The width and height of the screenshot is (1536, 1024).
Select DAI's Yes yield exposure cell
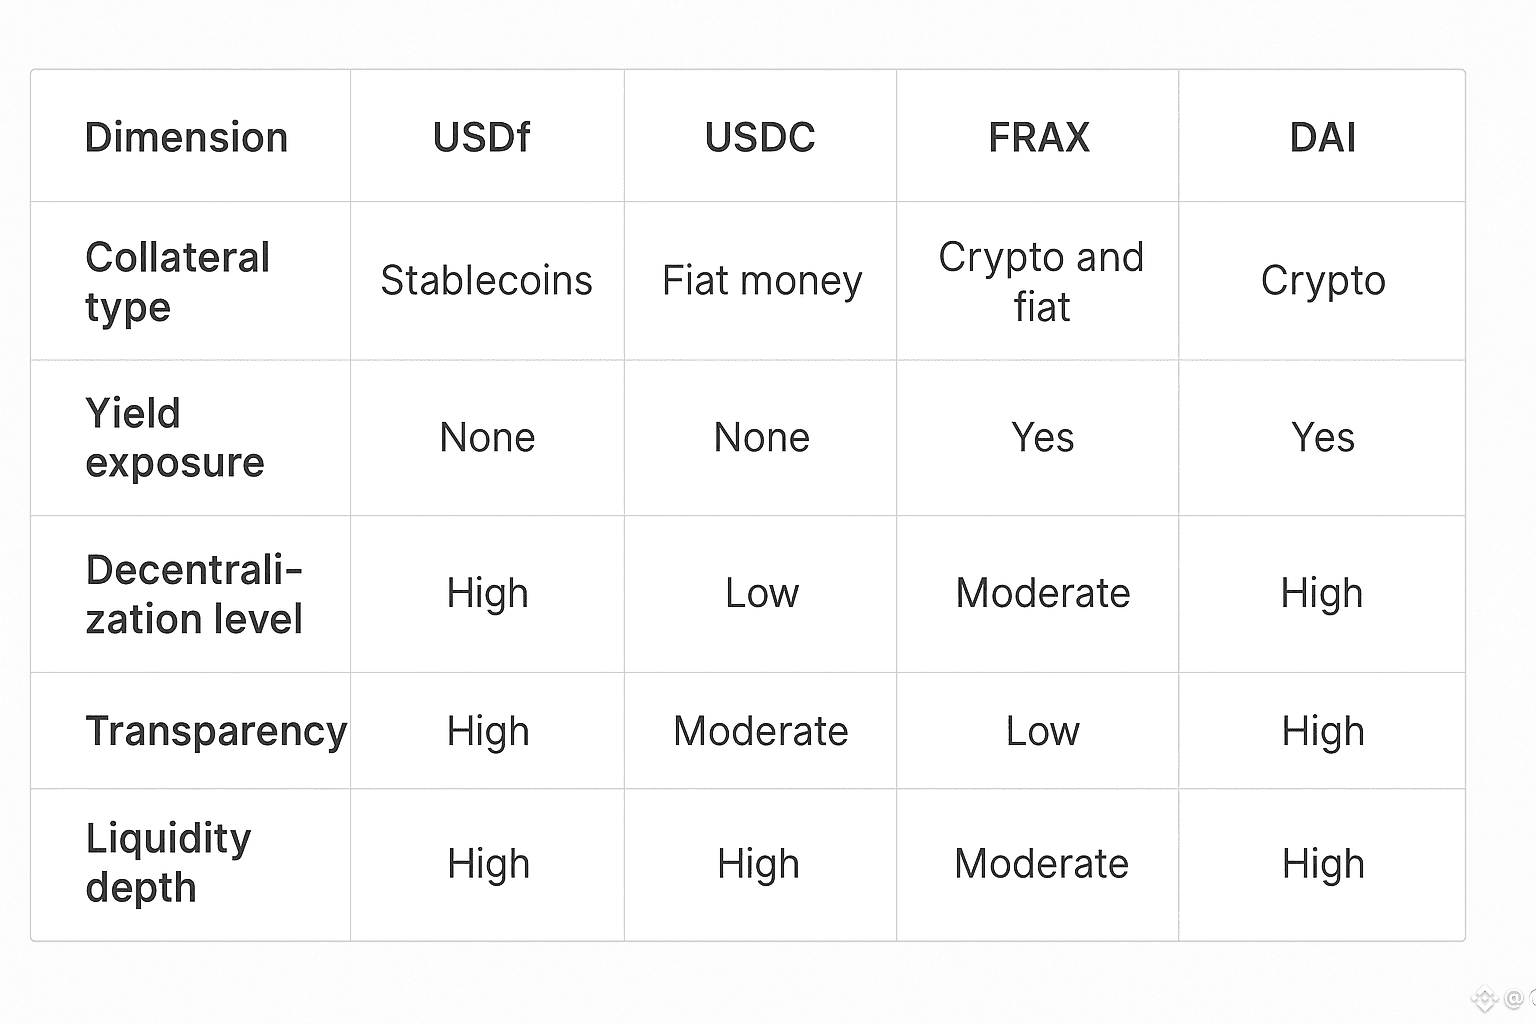click(x=1322, y=438)
